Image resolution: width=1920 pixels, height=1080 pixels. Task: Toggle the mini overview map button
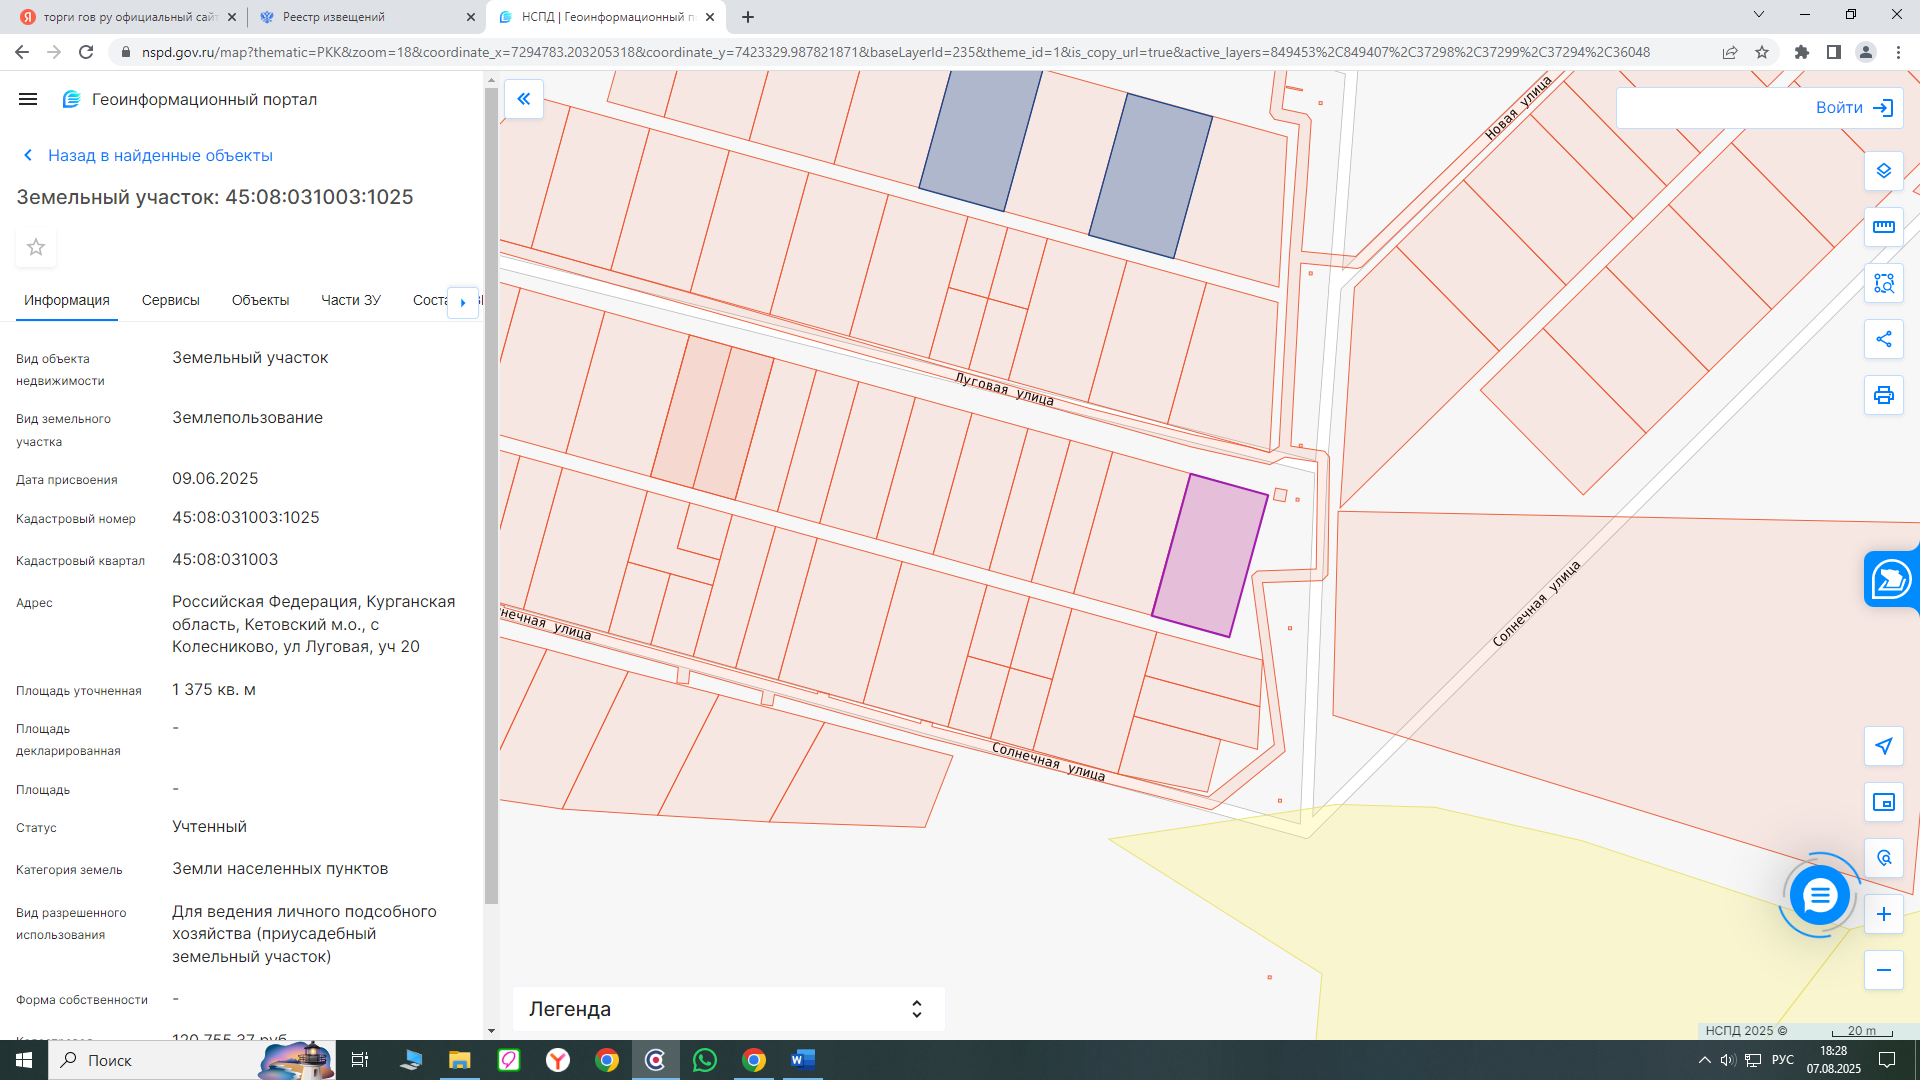[x=1883, y=802]
